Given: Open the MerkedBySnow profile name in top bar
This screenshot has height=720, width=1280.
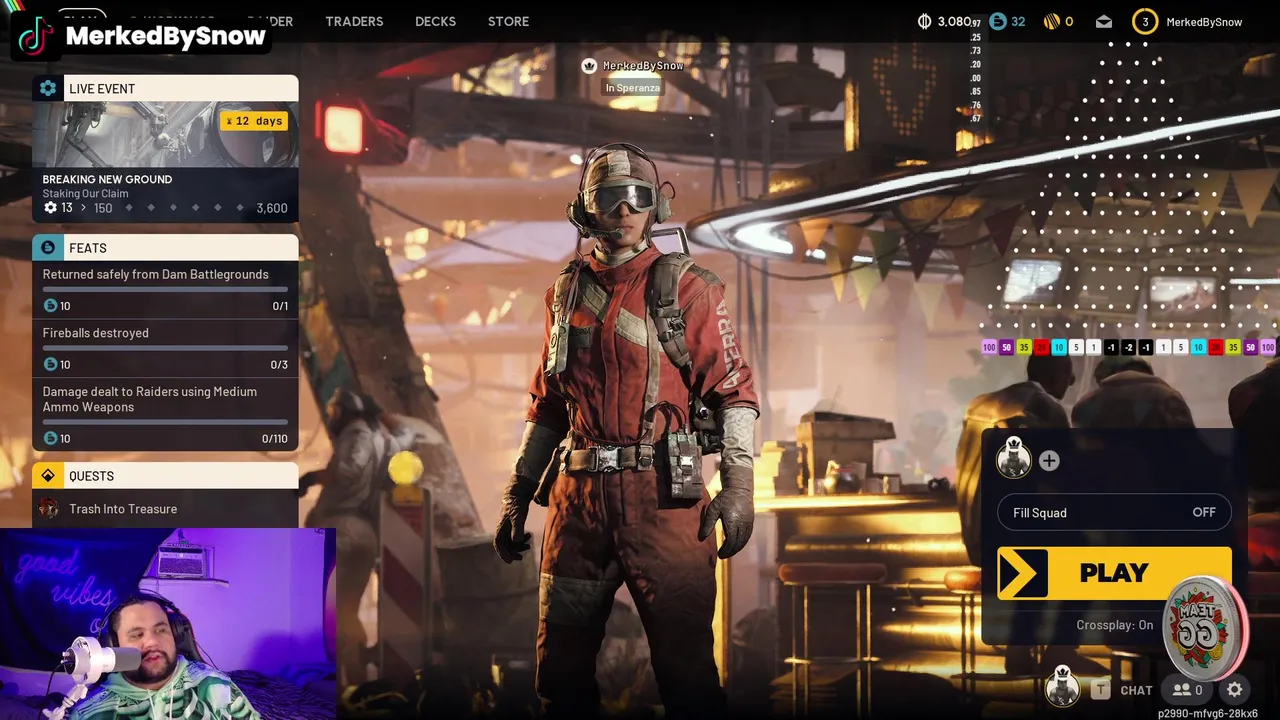Looking at the screenshot, I should click(x=1204, y=22).
